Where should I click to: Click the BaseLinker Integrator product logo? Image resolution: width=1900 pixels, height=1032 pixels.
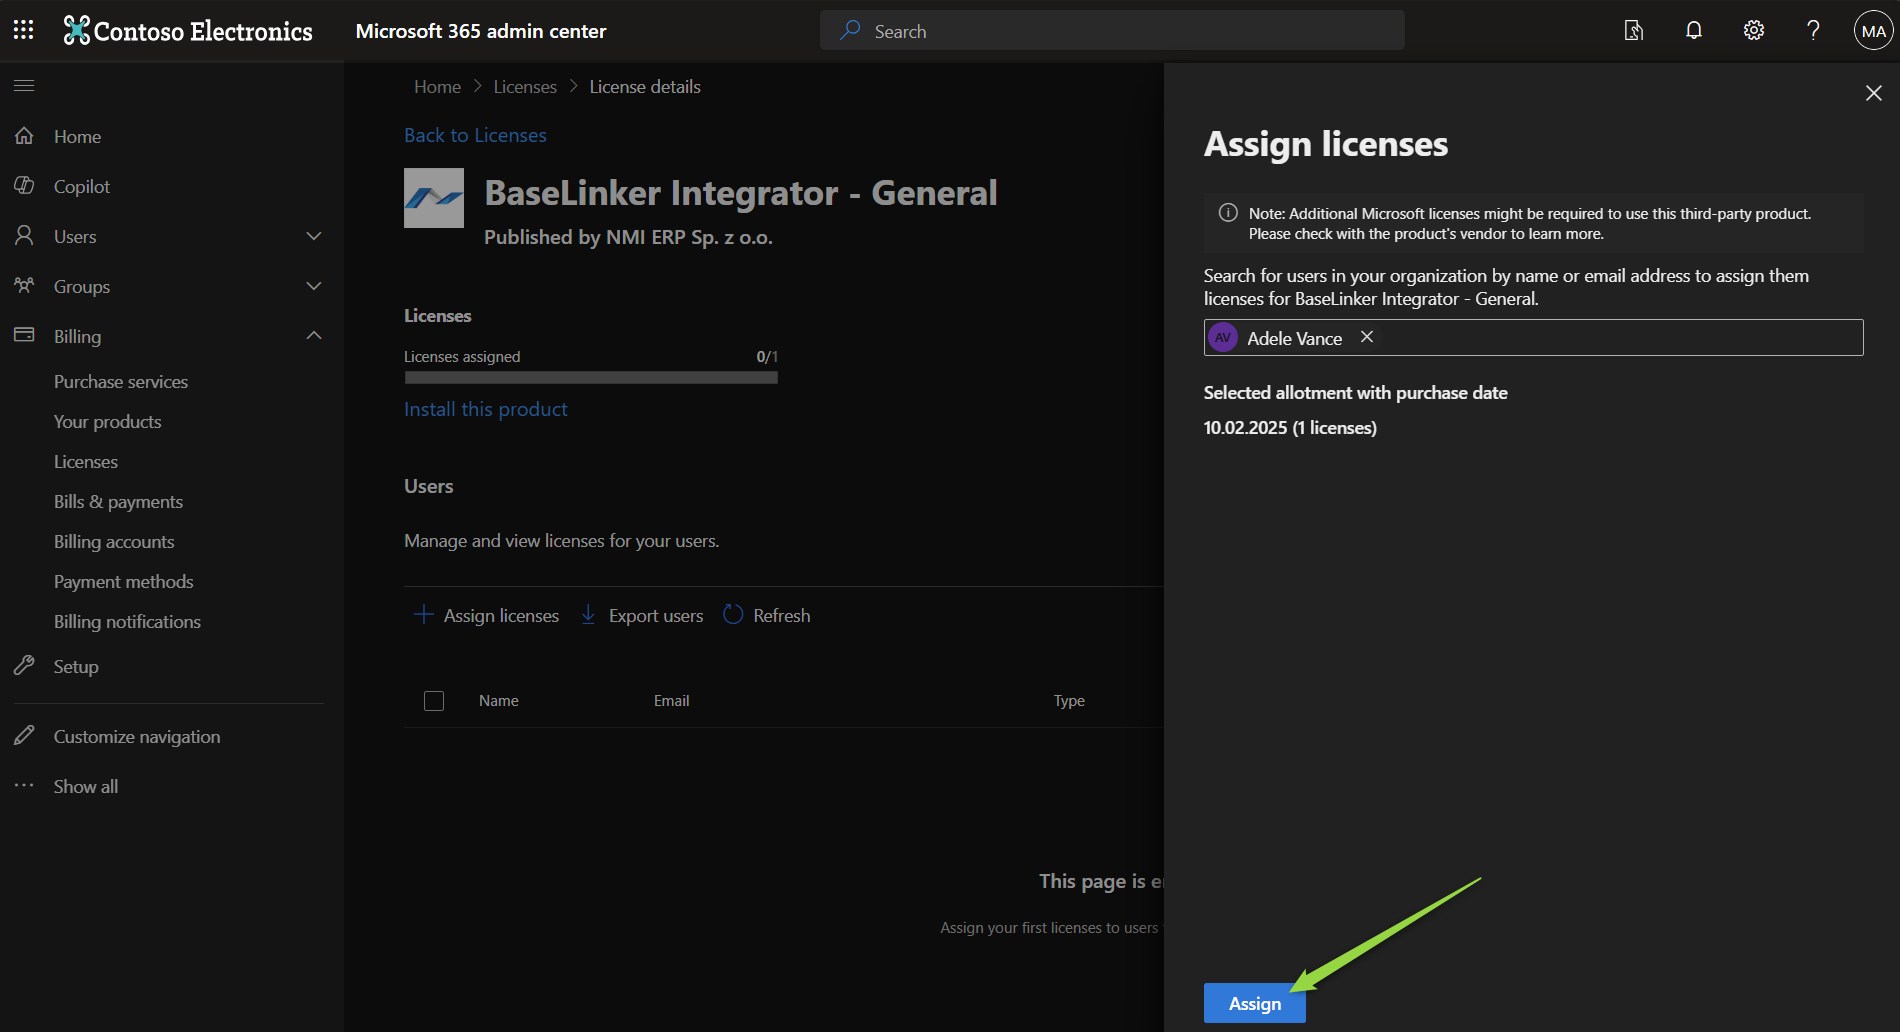pos(434,198)
